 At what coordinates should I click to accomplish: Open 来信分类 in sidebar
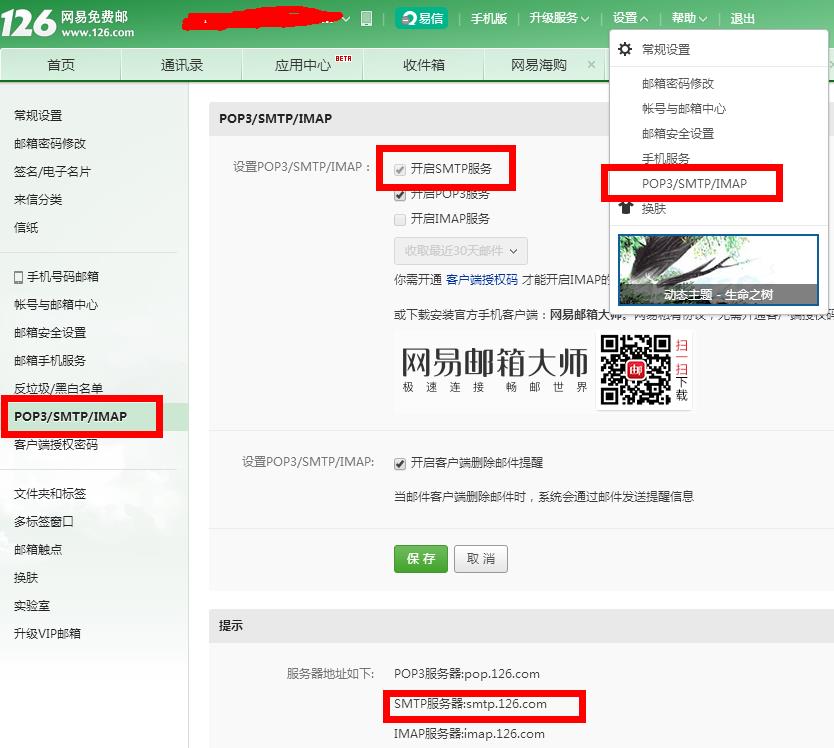[38, 200]
